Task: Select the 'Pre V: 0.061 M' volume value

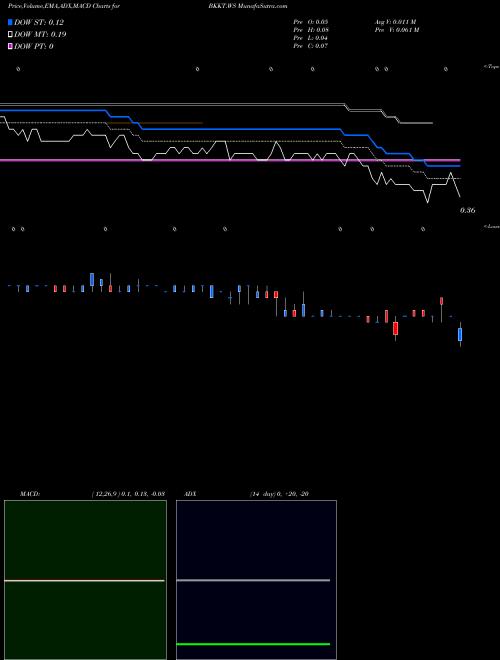Action: click(397, 30)
